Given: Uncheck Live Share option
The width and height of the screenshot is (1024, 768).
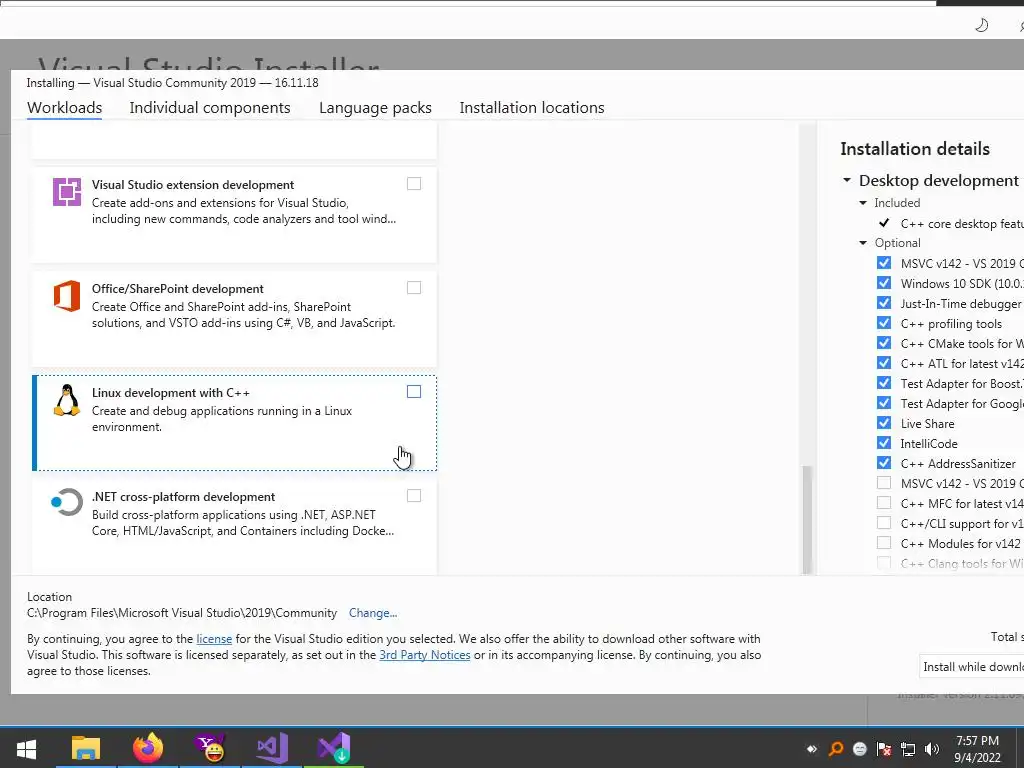Looking at the screenshot, I should [884, 423].
